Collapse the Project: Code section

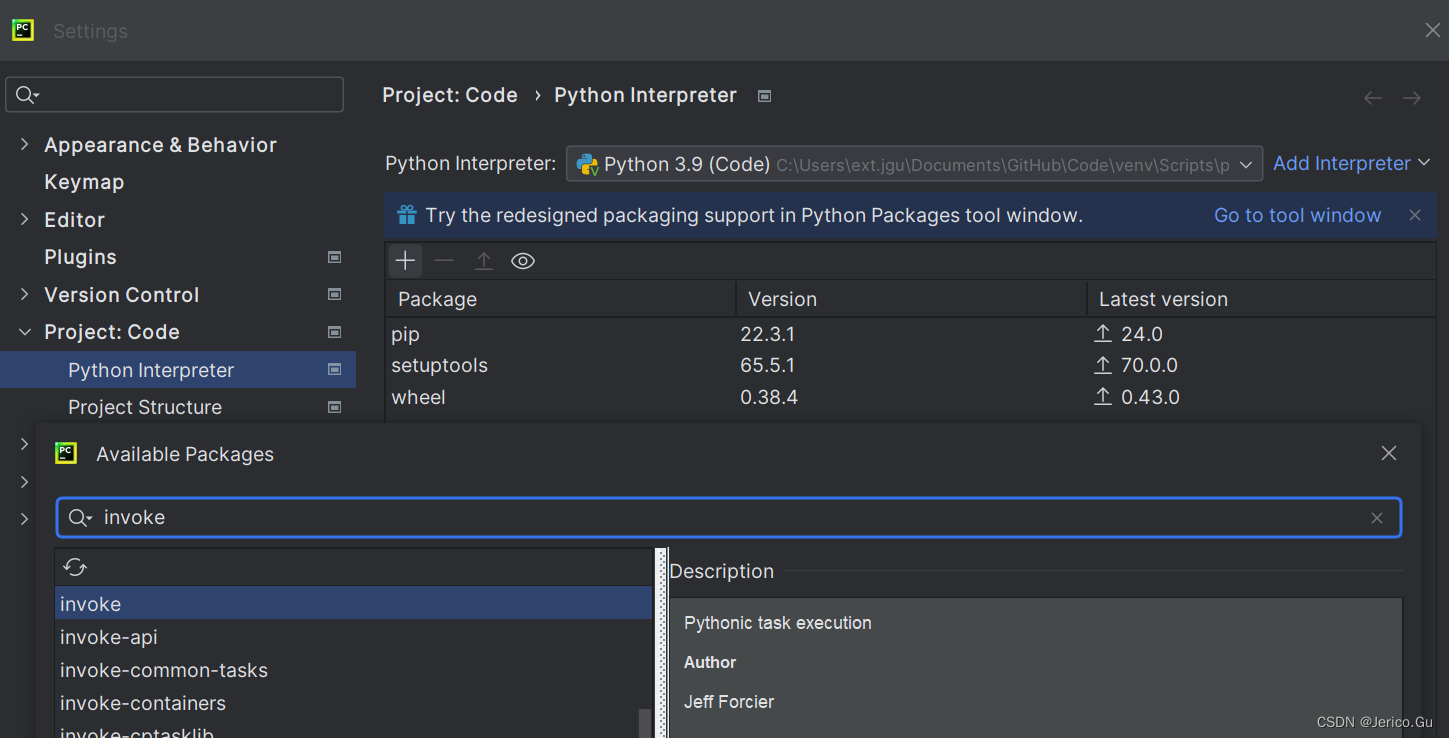[x=25, y=332]
